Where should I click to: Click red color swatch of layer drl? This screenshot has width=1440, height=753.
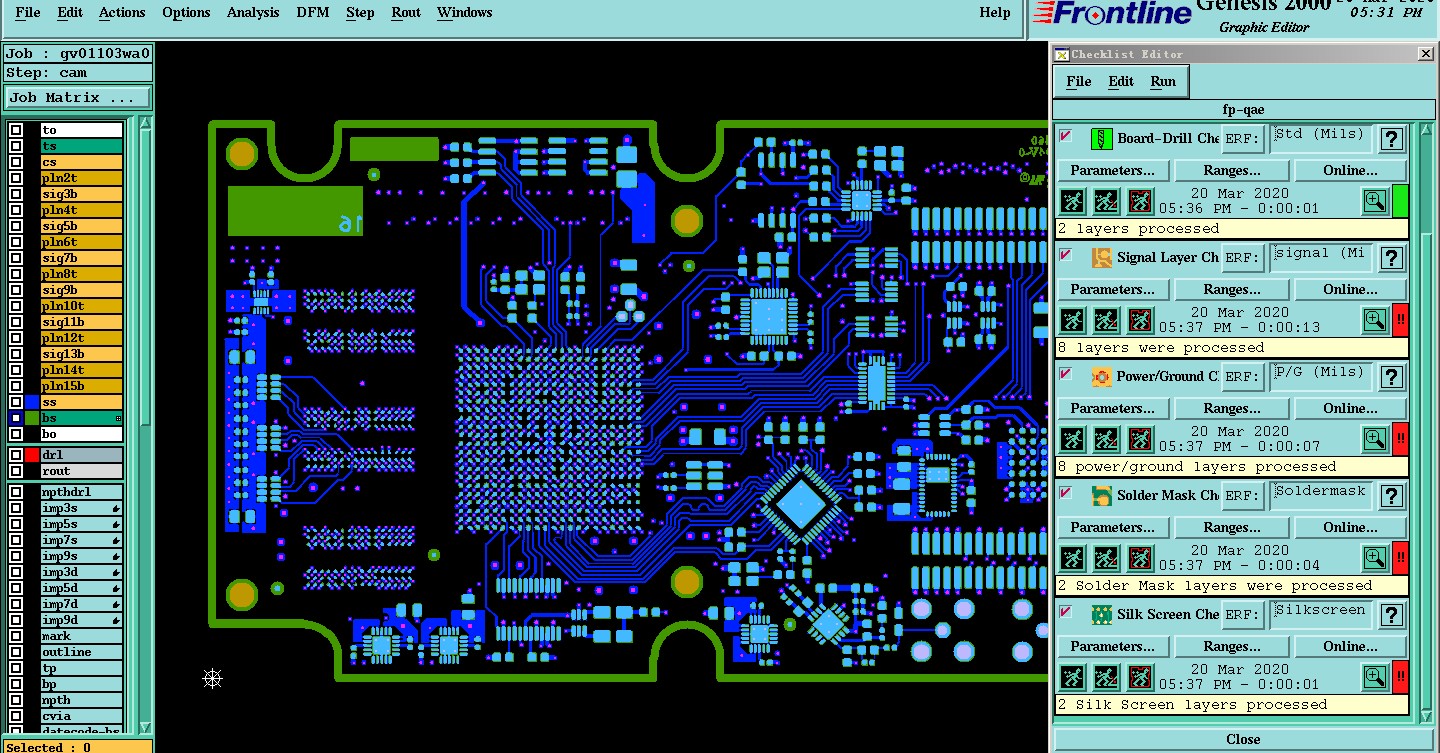pos(32,455)
